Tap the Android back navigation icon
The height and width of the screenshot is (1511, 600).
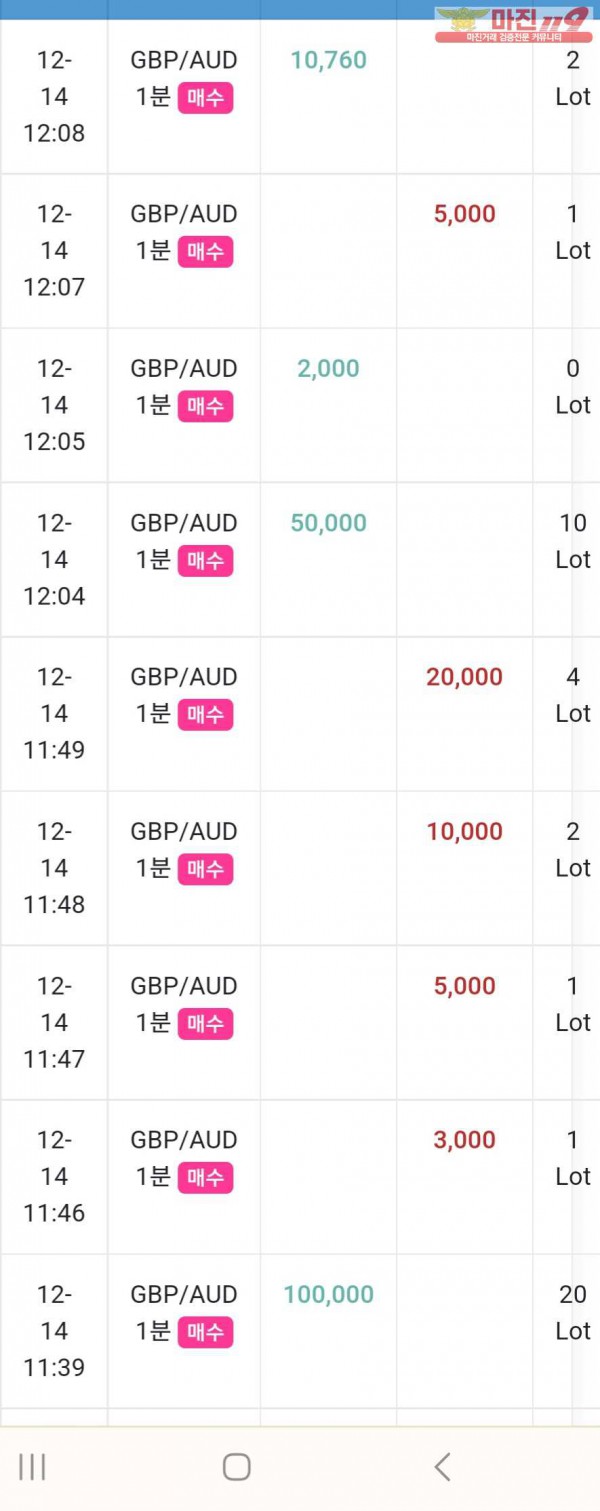pos(442,1467)
